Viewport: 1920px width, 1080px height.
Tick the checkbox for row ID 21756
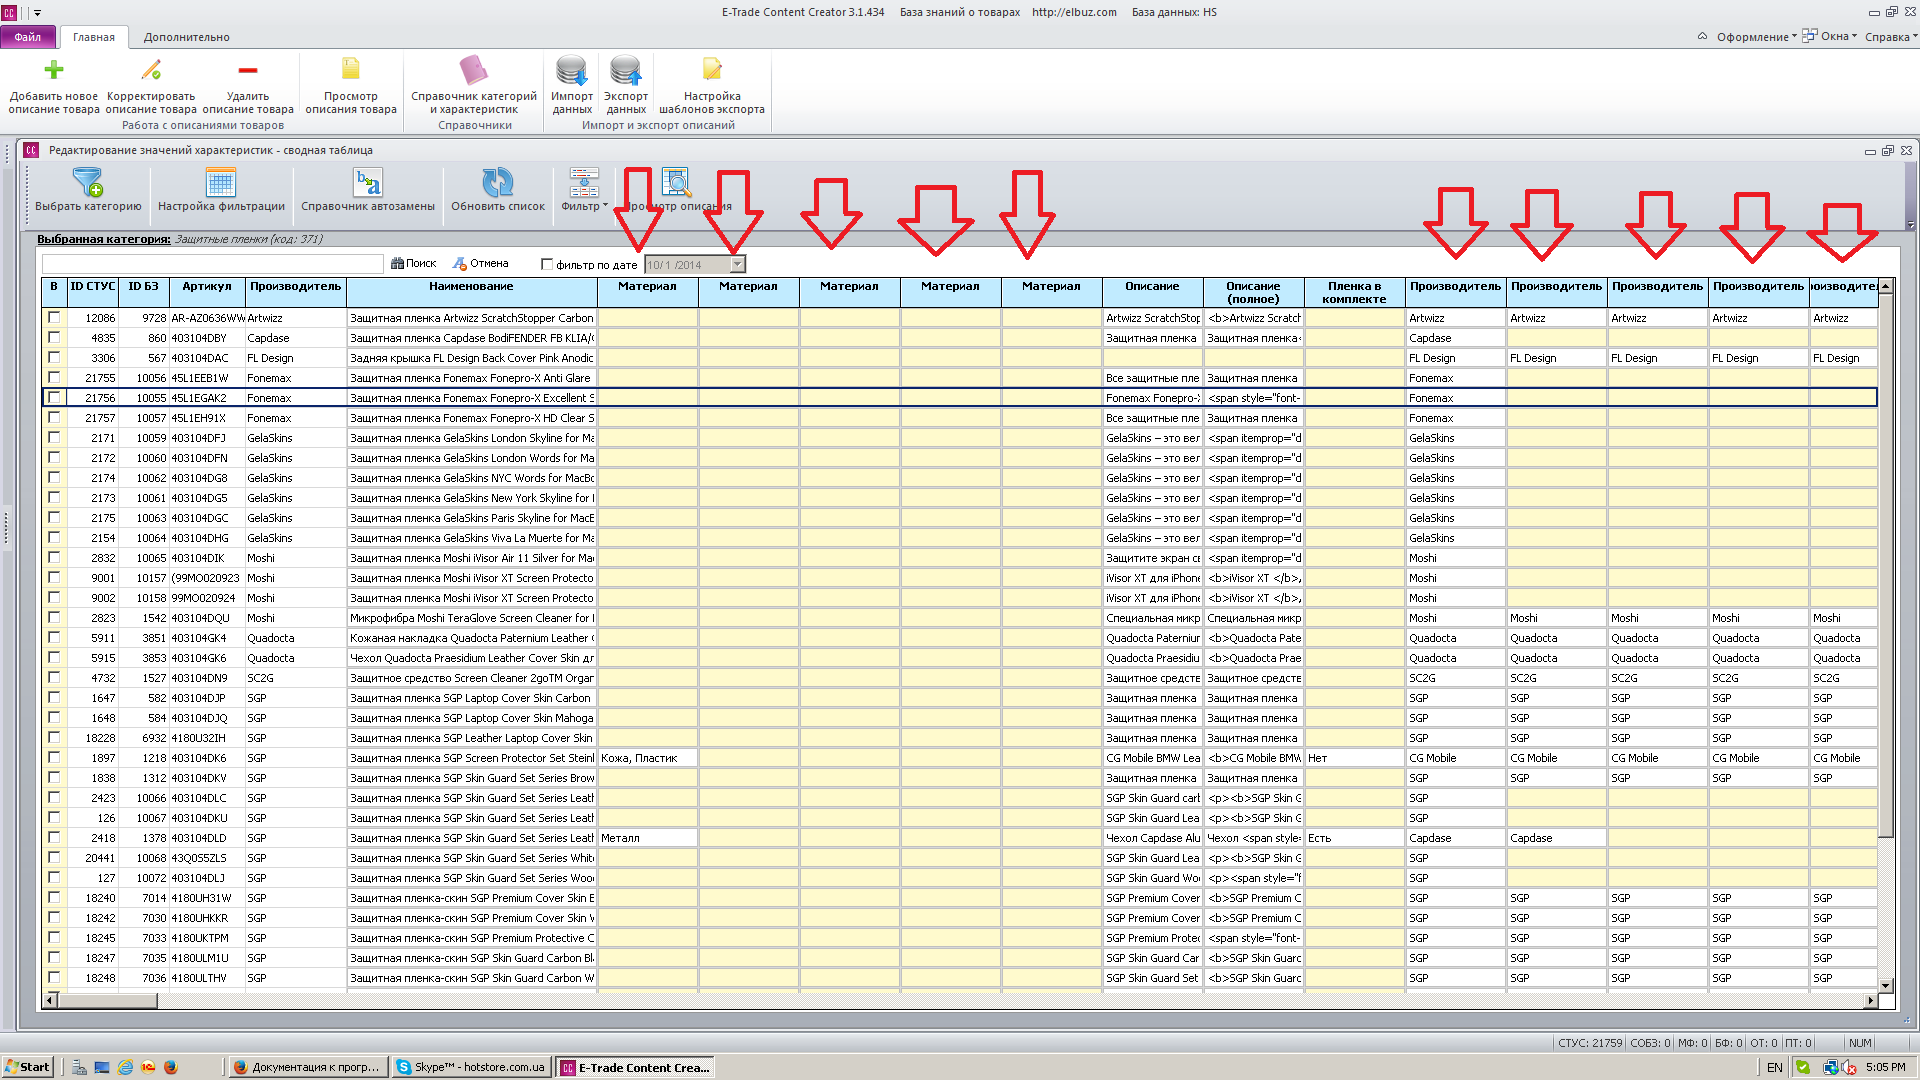pyautogui.click(x=54, y=397)
